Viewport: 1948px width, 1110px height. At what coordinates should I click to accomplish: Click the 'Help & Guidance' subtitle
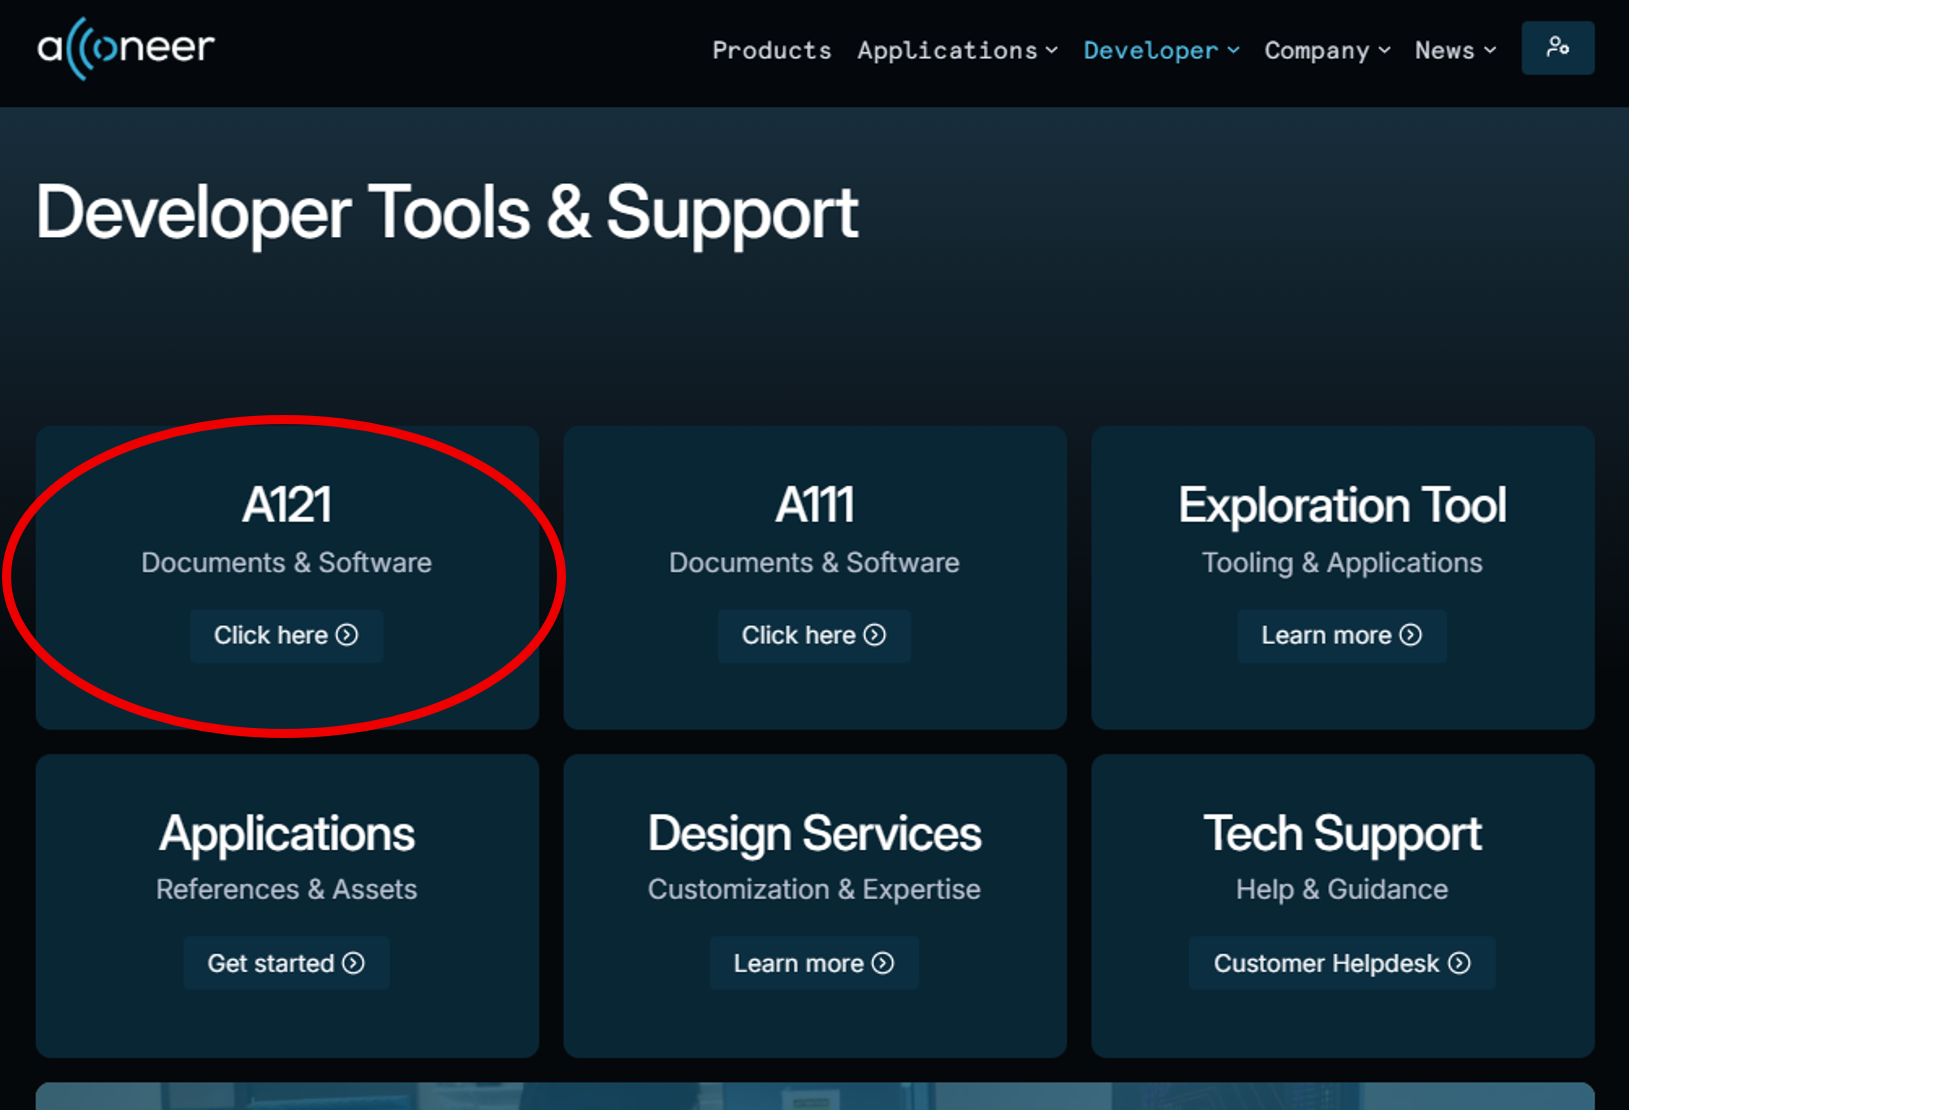[x=1341, y=890]
